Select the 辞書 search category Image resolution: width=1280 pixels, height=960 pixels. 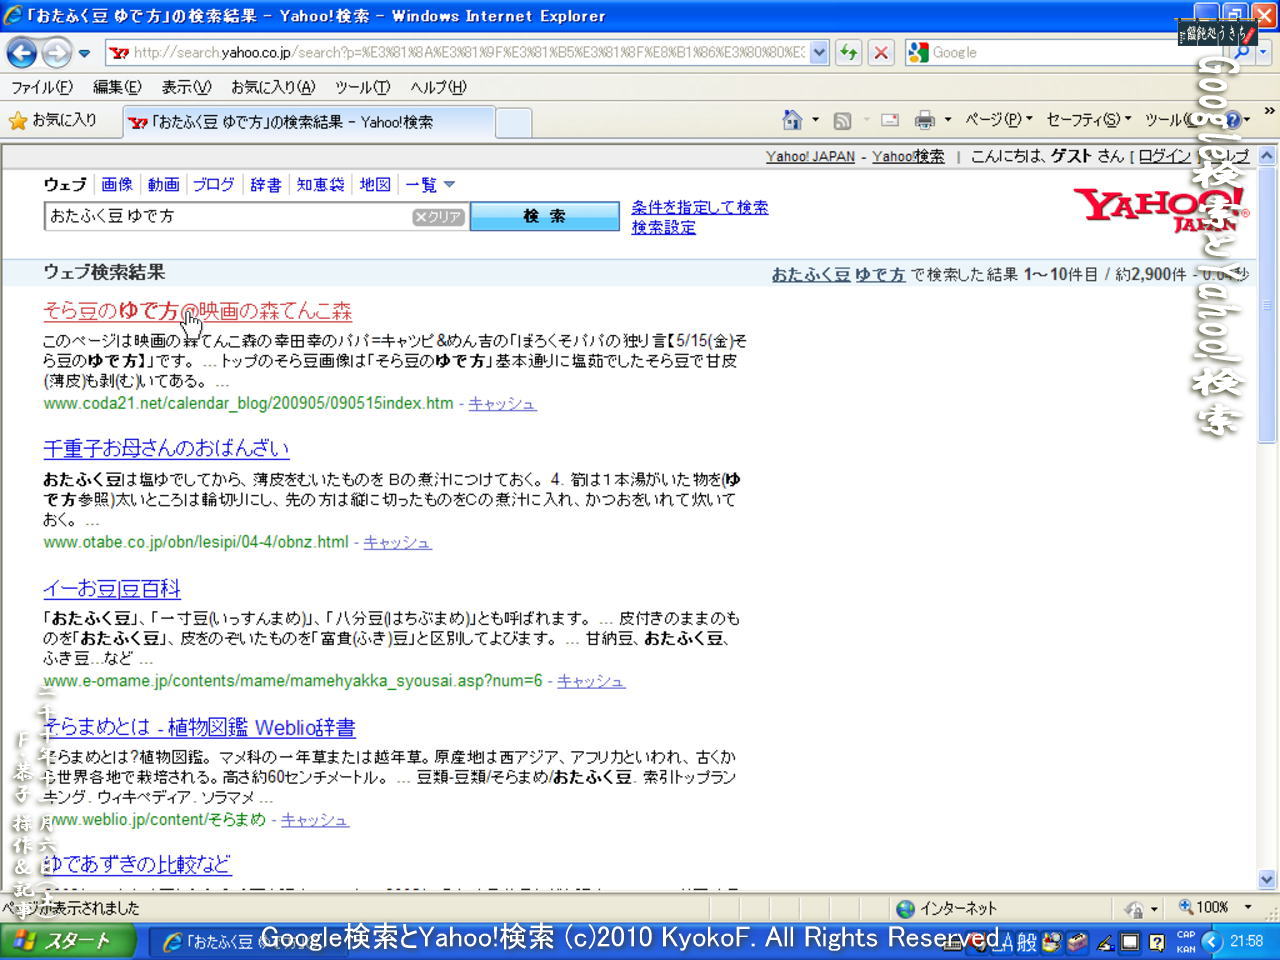coord(266,184)
